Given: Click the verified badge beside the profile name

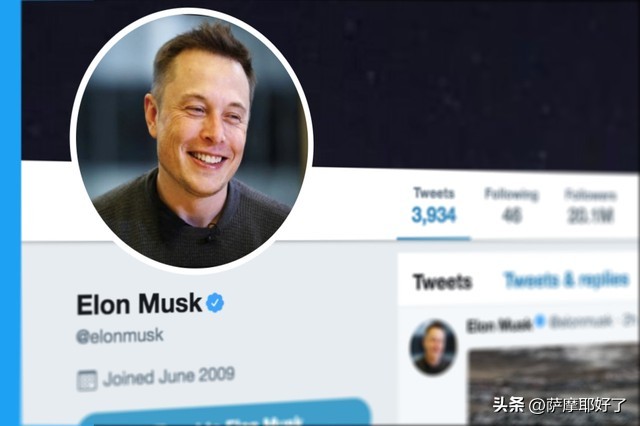Looking at the screenshot, I should 215,303.
